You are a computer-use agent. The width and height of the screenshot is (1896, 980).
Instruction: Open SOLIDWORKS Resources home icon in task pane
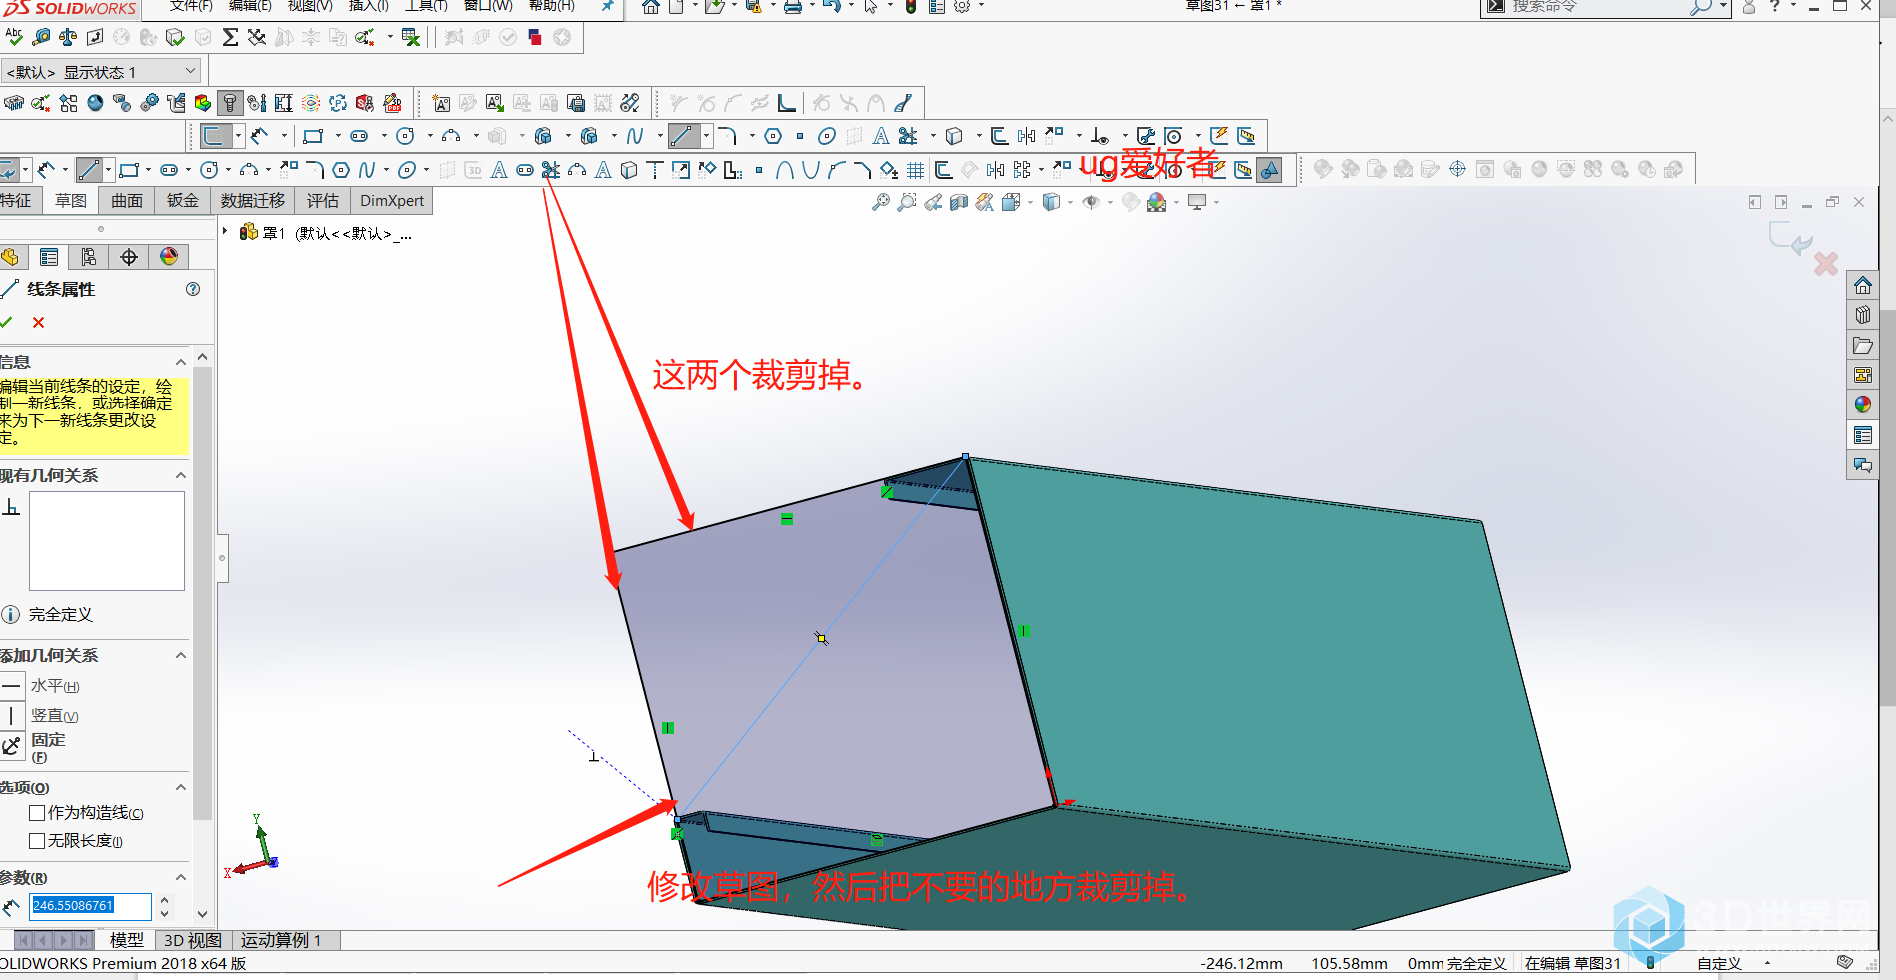1862,286
